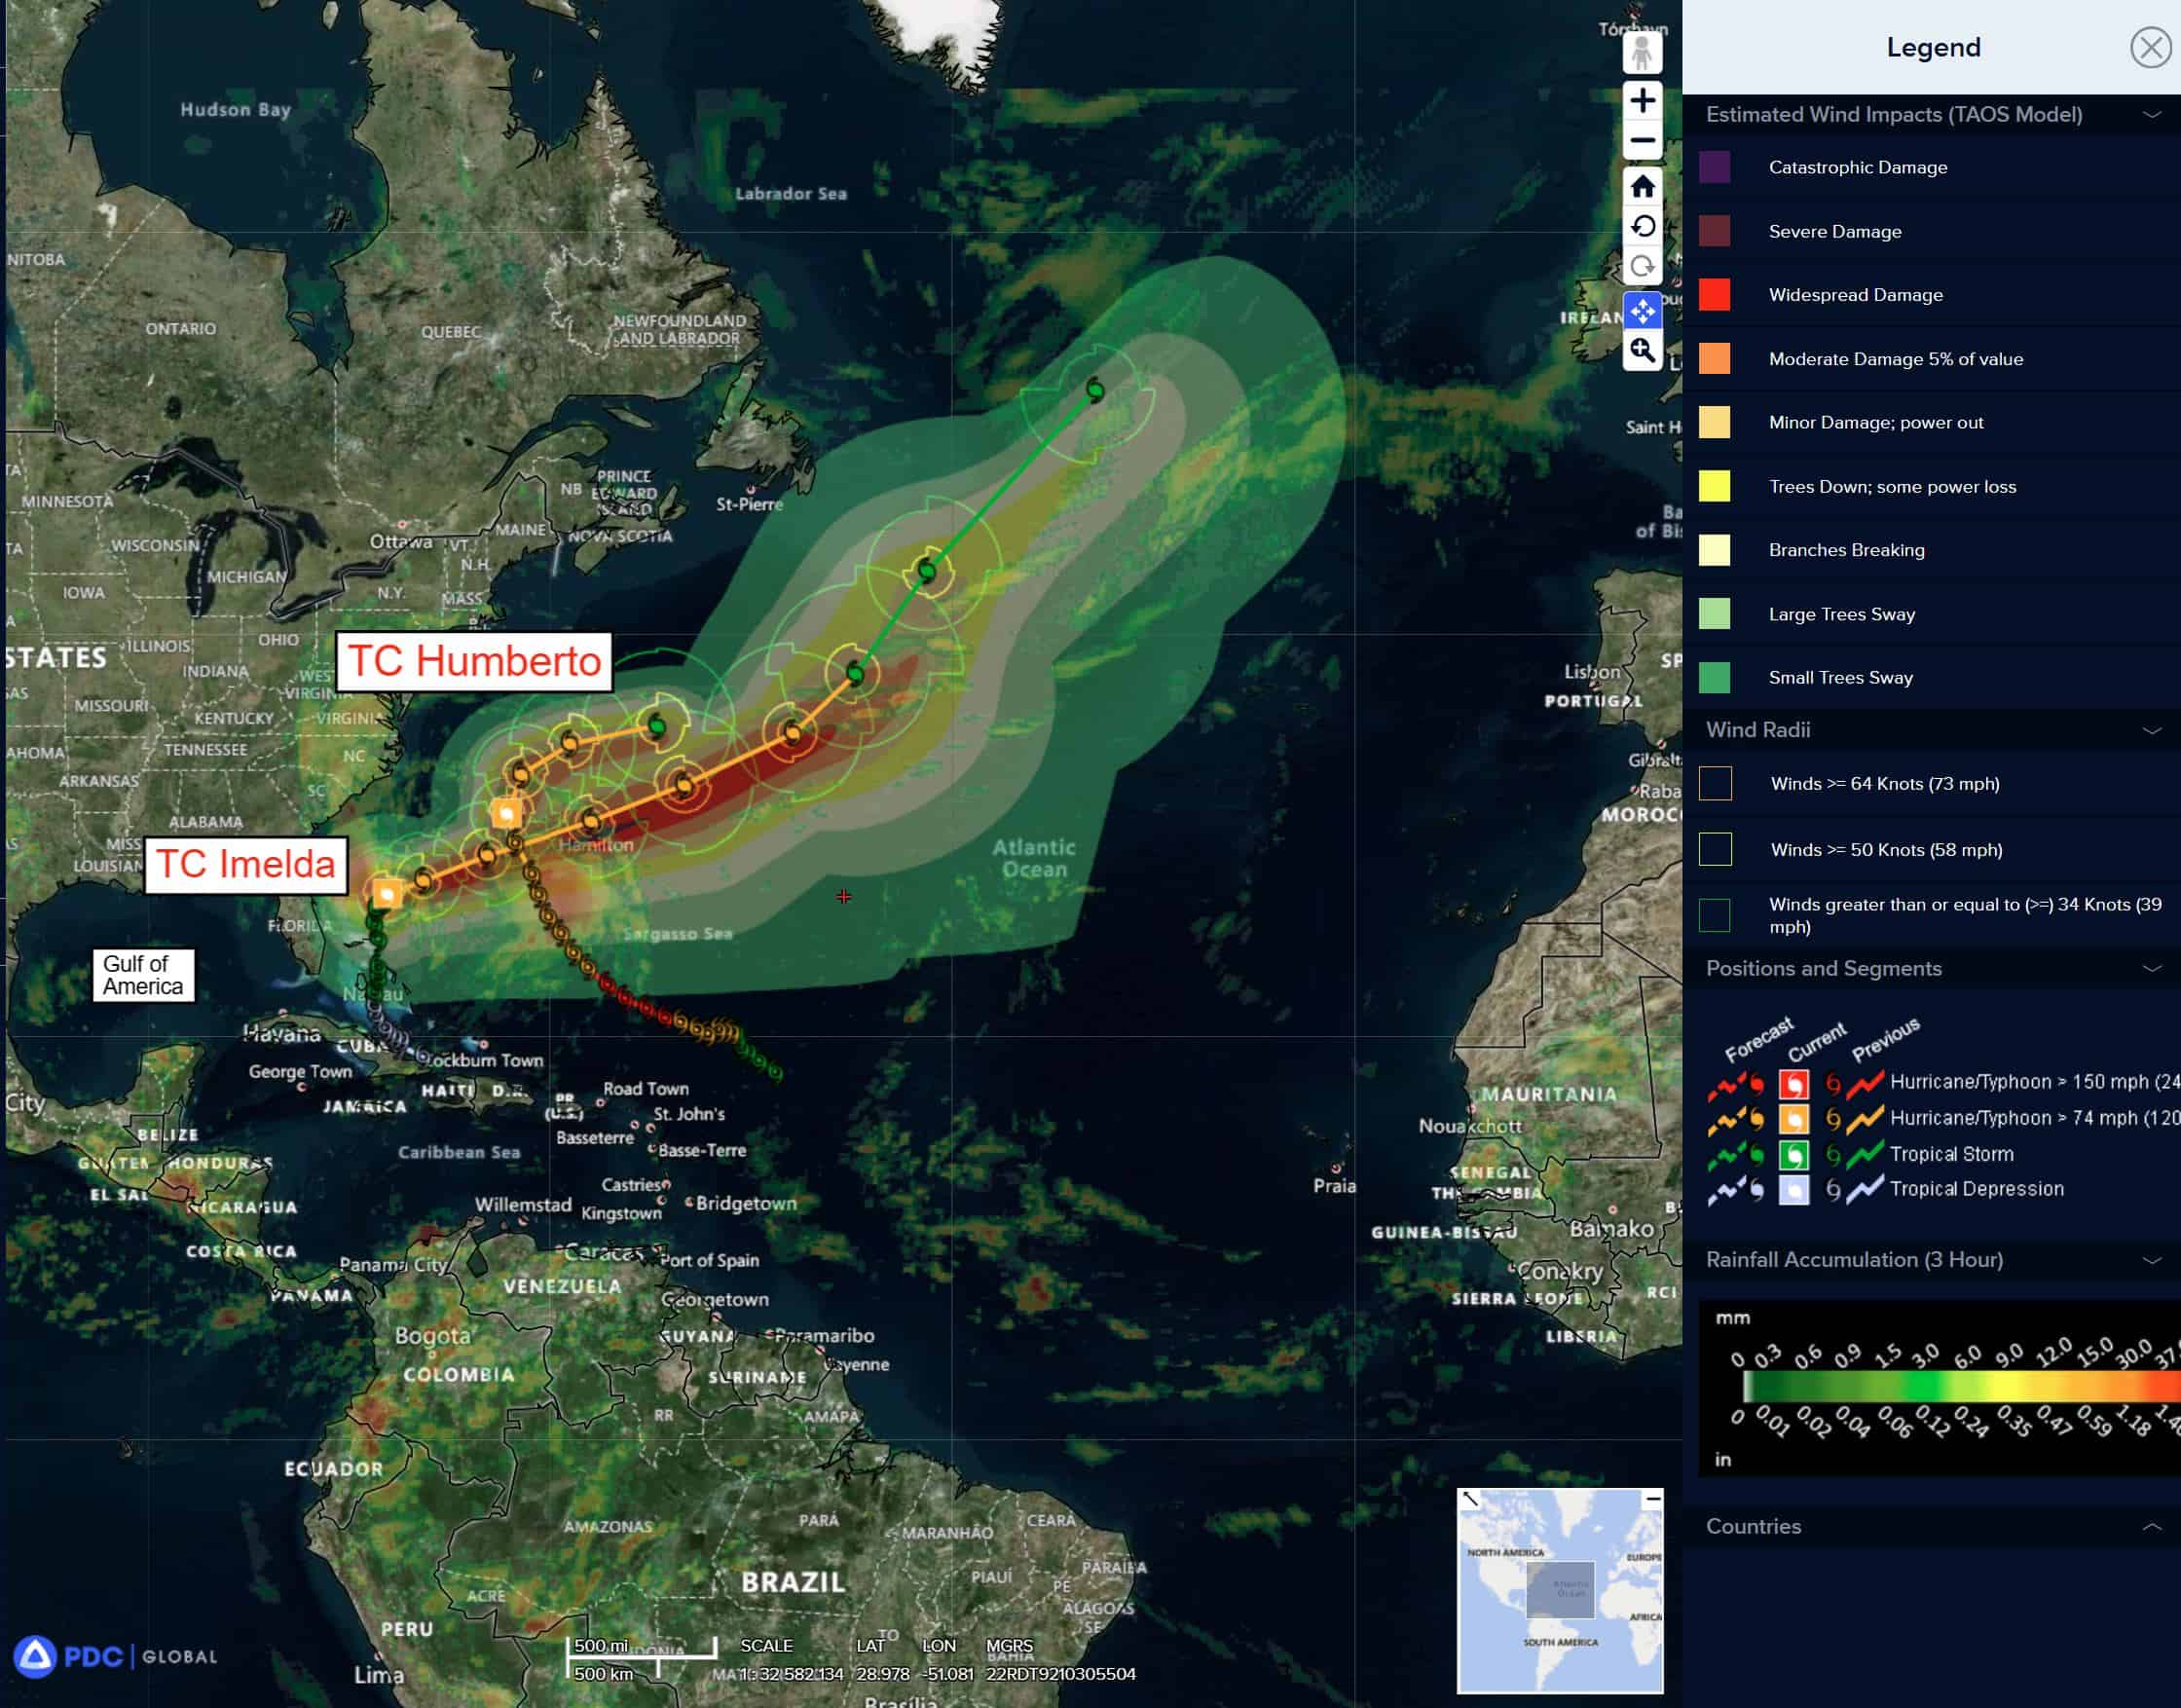Image resolution: width=2181 pixels, height=1708 pixels.
Task: Click the Widespread Damage red swatch
Action: click(x=1714, y=295)
